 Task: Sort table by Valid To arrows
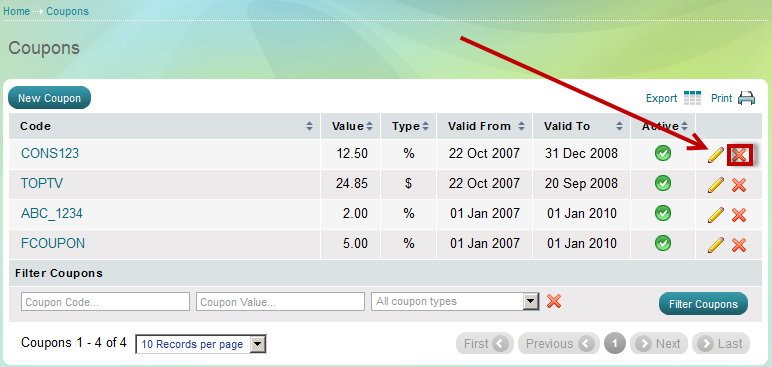point(619,127)
